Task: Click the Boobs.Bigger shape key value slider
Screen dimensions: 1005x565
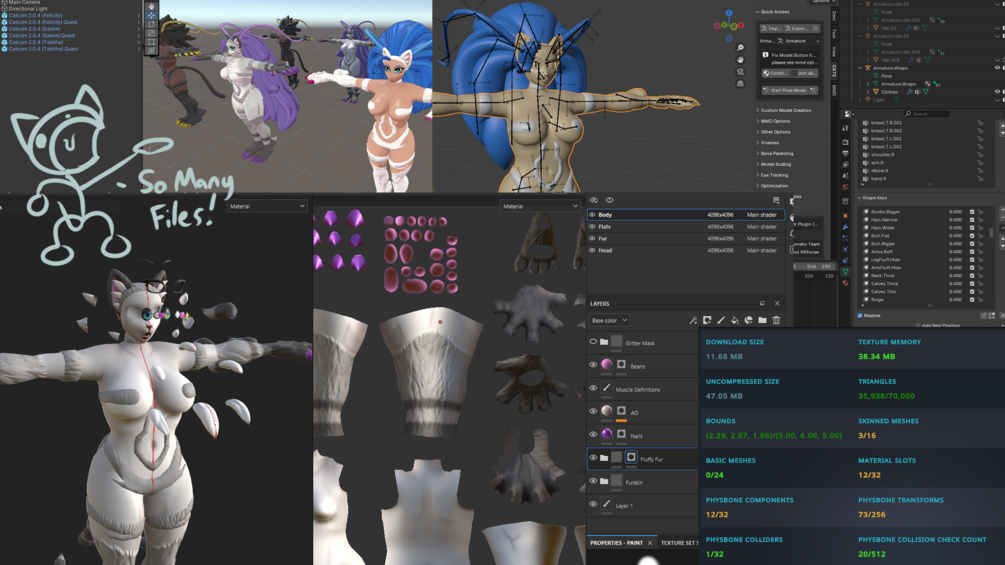Action: pos(955,211)
